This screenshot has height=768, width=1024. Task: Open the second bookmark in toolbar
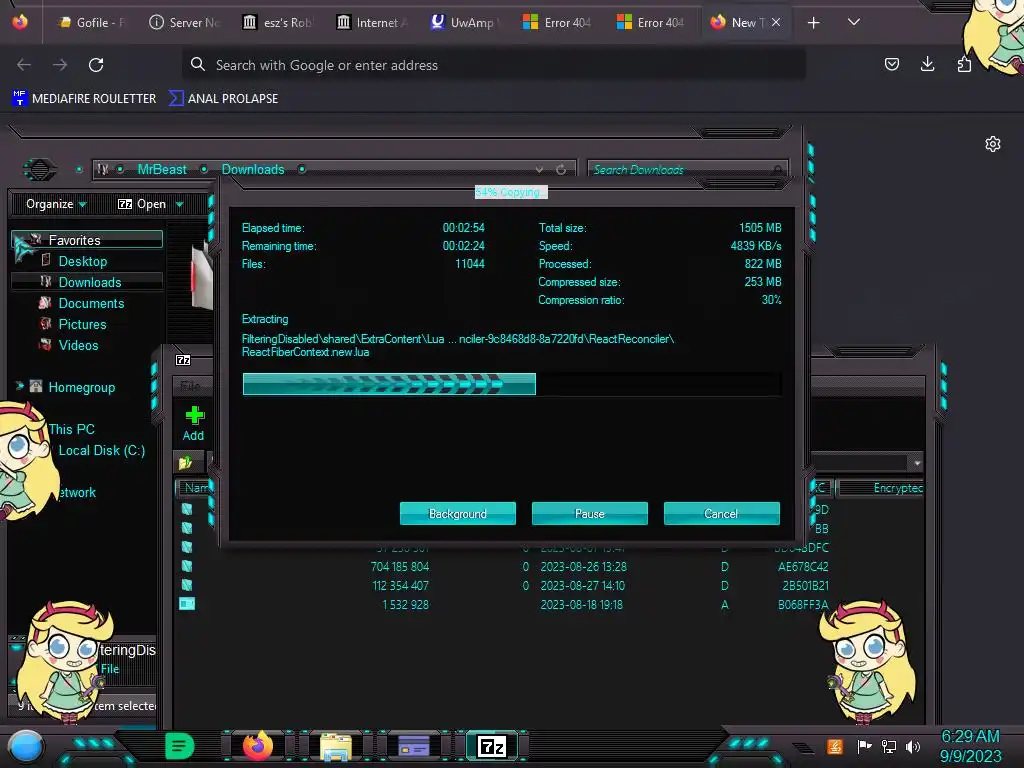point(224,99)
